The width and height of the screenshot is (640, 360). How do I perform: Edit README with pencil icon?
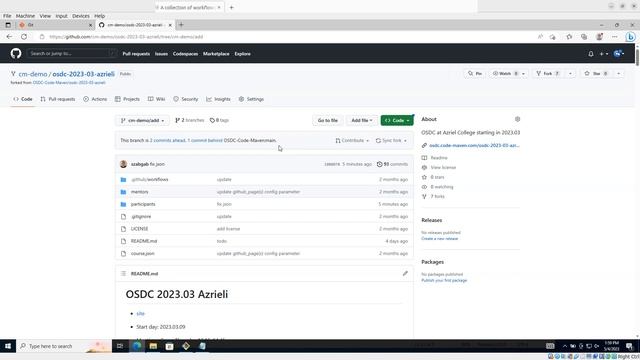(405, 273)
